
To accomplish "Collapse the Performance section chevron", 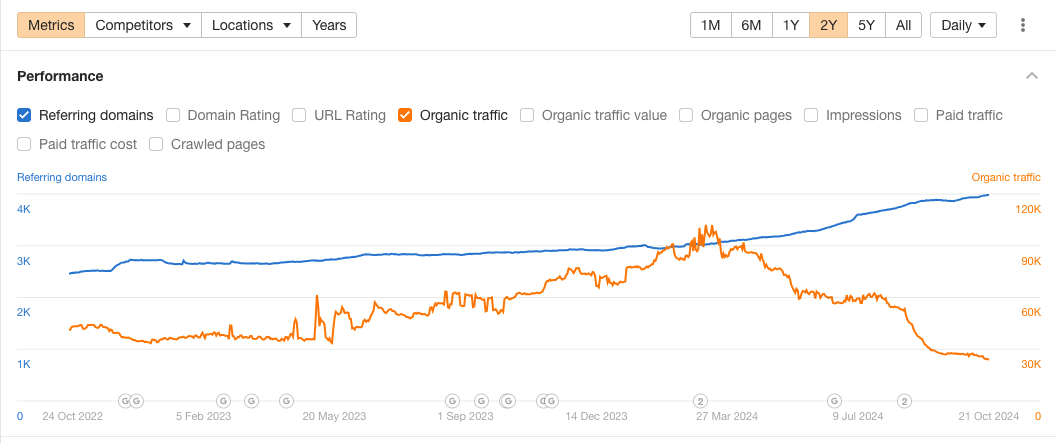I will click(x=1032, y=76).
